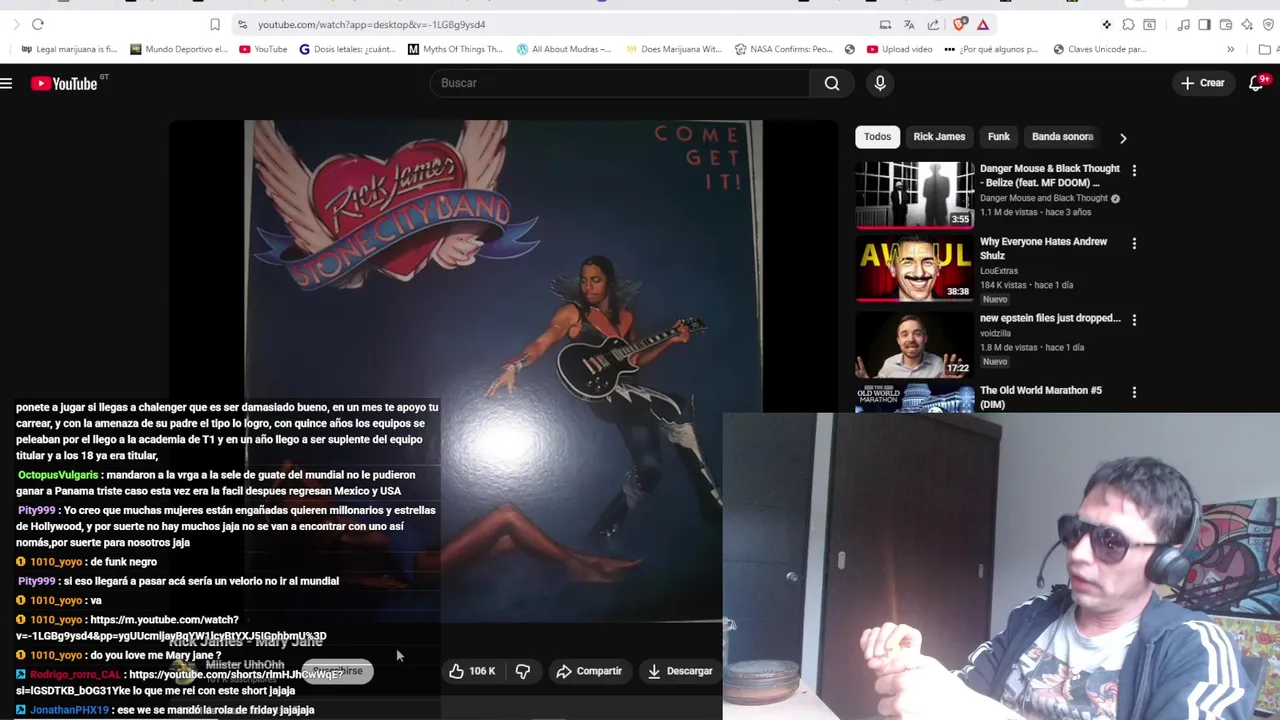This screenshot has height=720, width=1280.
Task: Expand next category chips with right arrow
Action: pyautogui.click(x=1123, y=138)
